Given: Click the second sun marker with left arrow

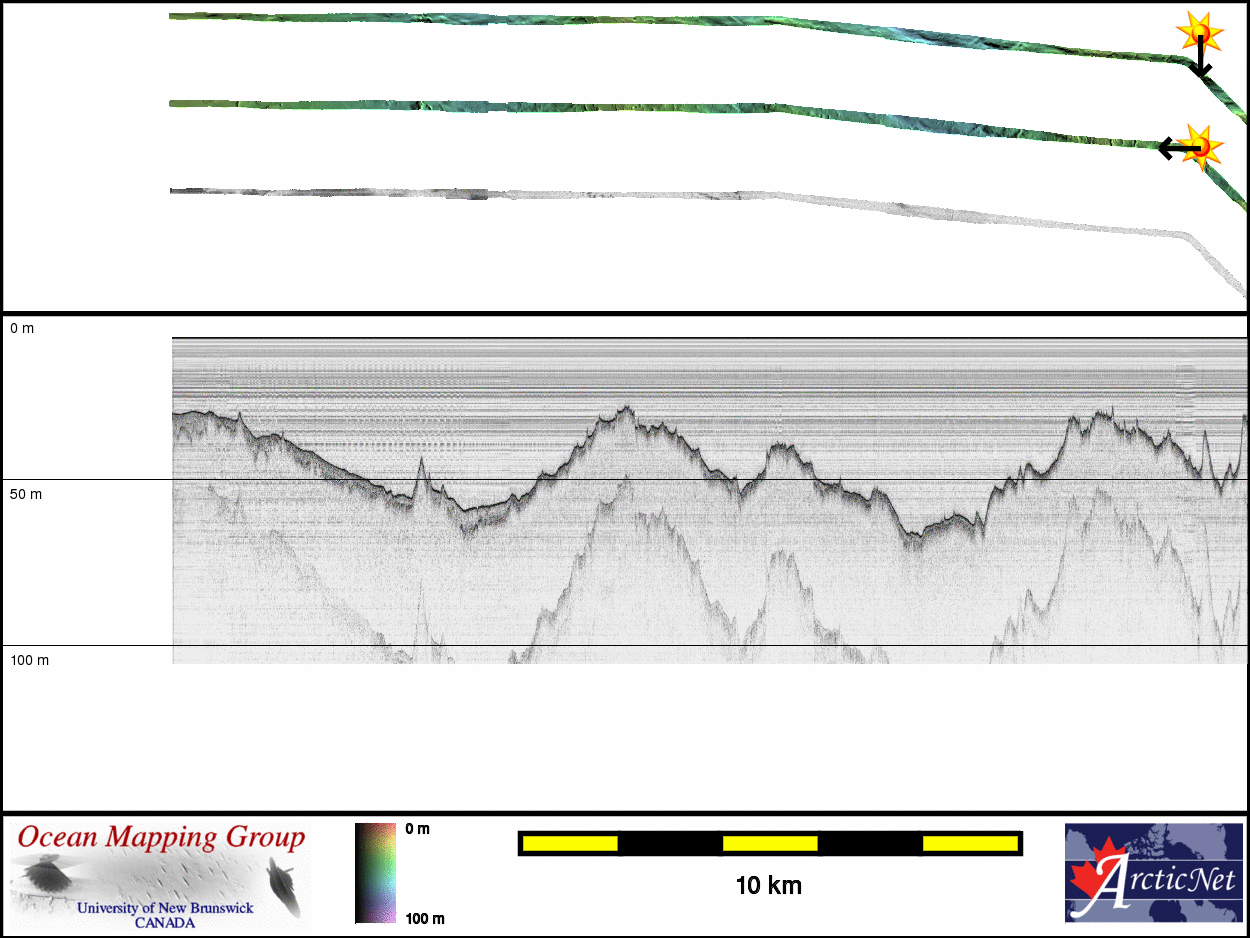Looking at the screenshot, I should coord(1204,147).
